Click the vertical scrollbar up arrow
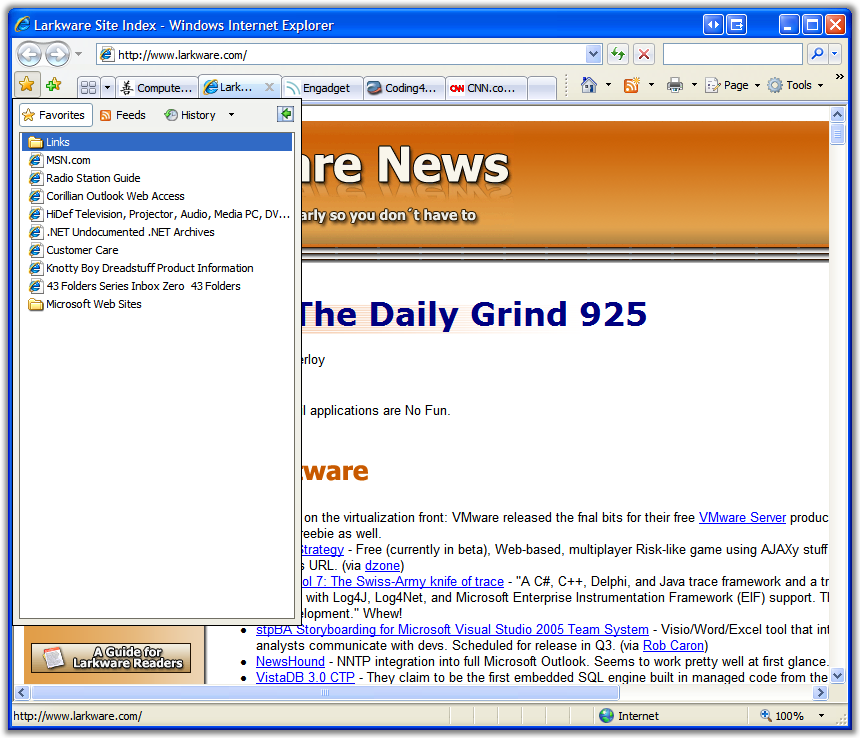860x738 pixels. pyautogui.click(x=837, y=114)
